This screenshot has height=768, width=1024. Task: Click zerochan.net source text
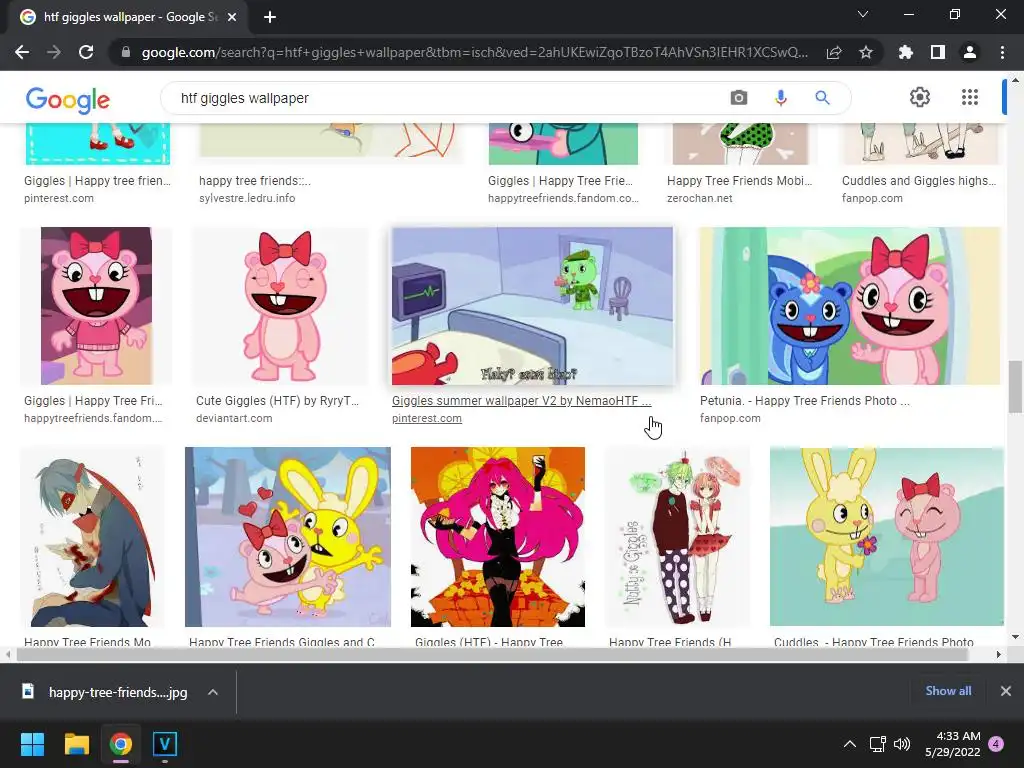pos(699,198)
